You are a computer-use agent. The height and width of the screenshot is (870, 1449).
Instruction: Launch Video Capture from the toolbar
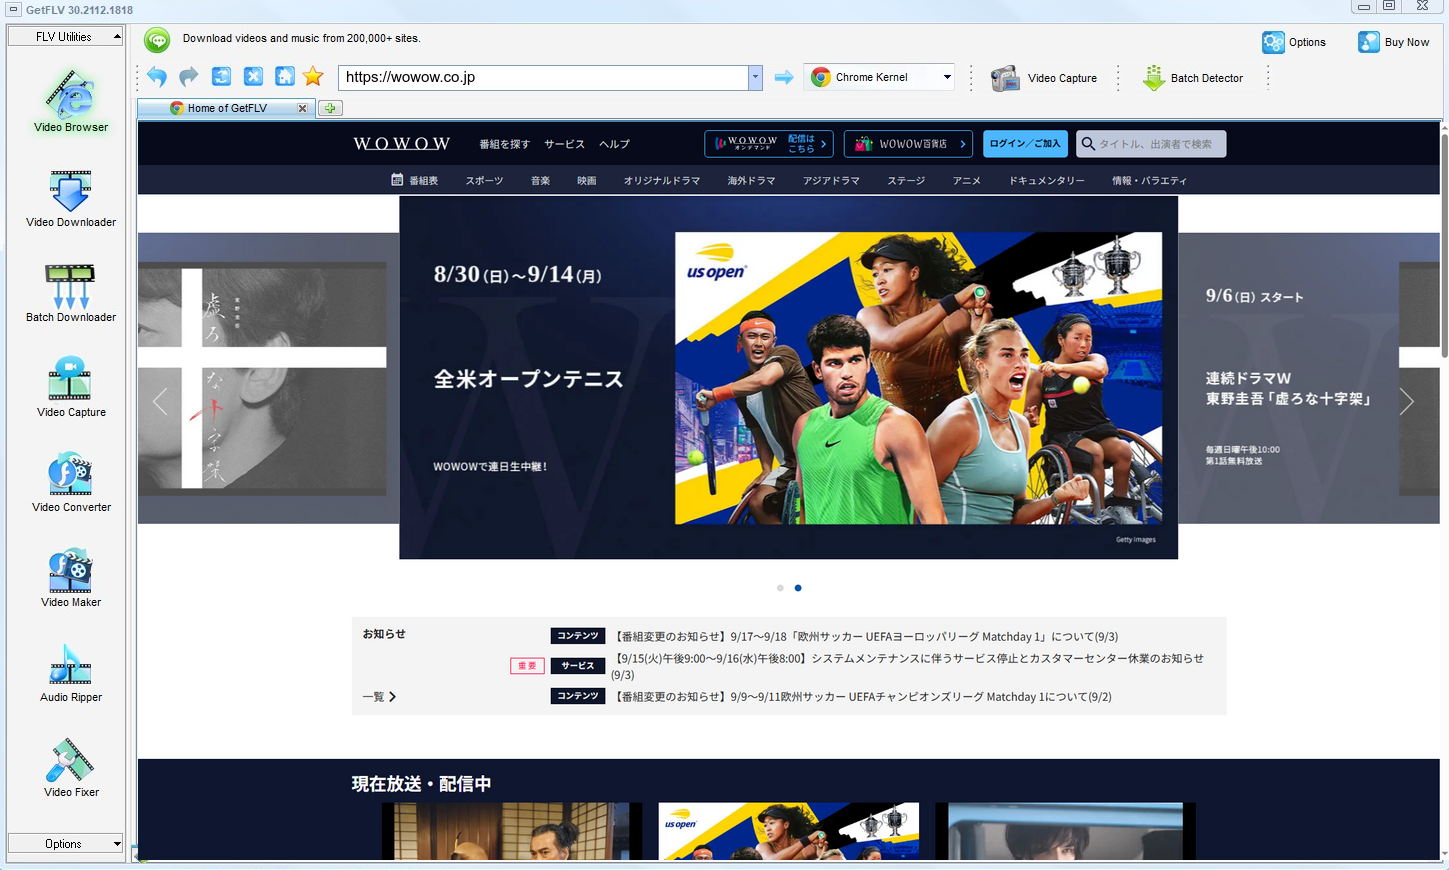(x=1044, y=78)
